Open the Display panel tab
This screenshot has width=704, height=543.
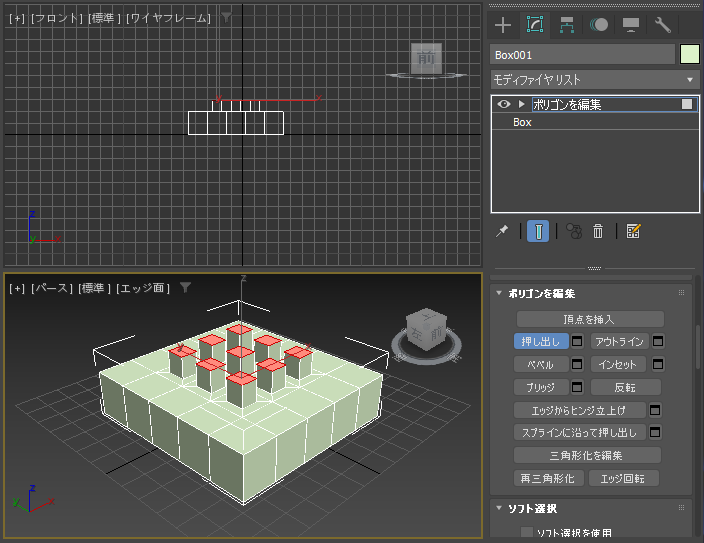(x=630, y=25)
